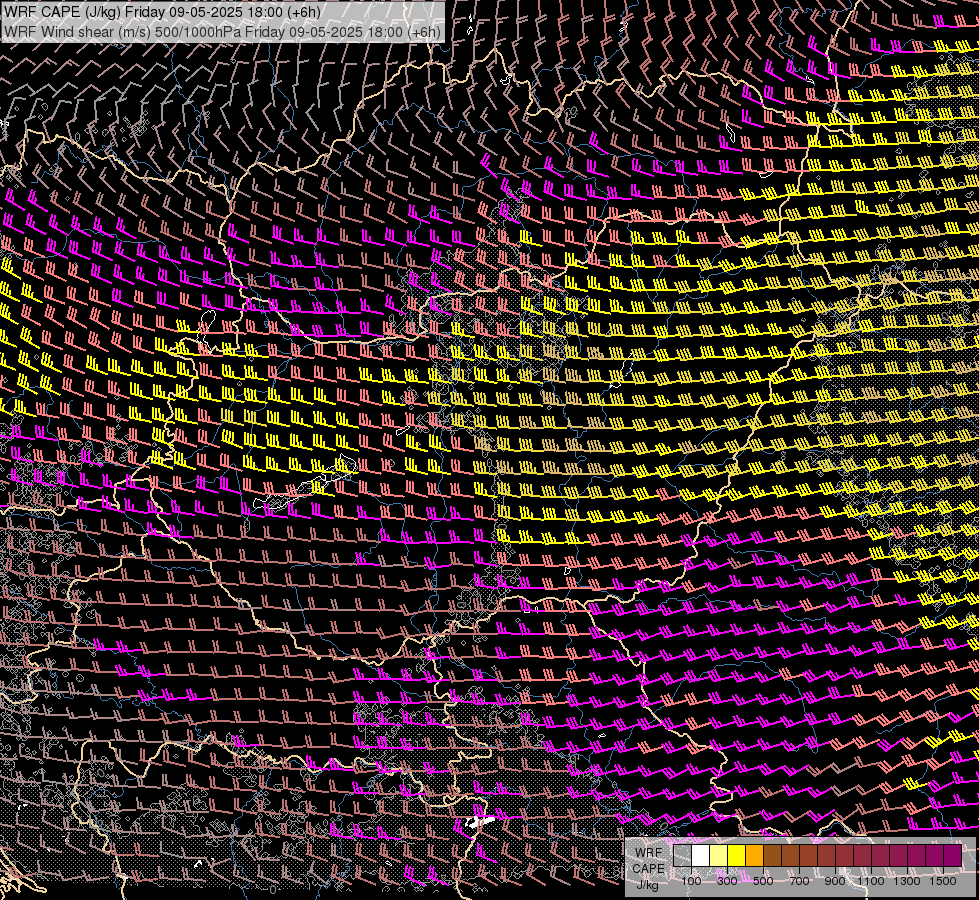Click the 900 legend value label
Screen dimensions: 979x900
(x=835, y=881)
